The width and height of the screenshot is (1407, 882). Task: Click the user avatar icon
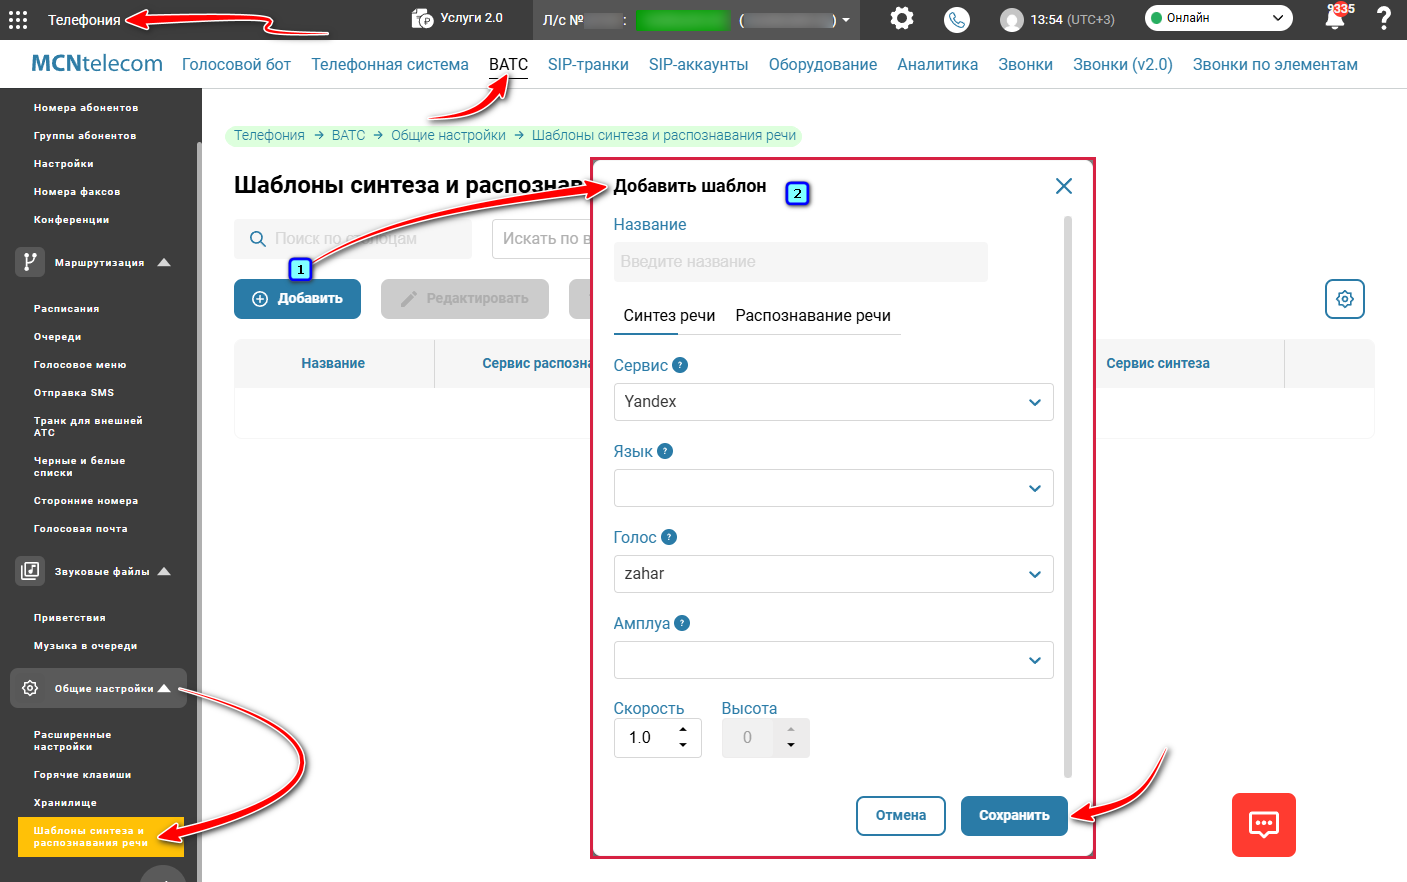pyautogui.click(x=1012, y=20)
